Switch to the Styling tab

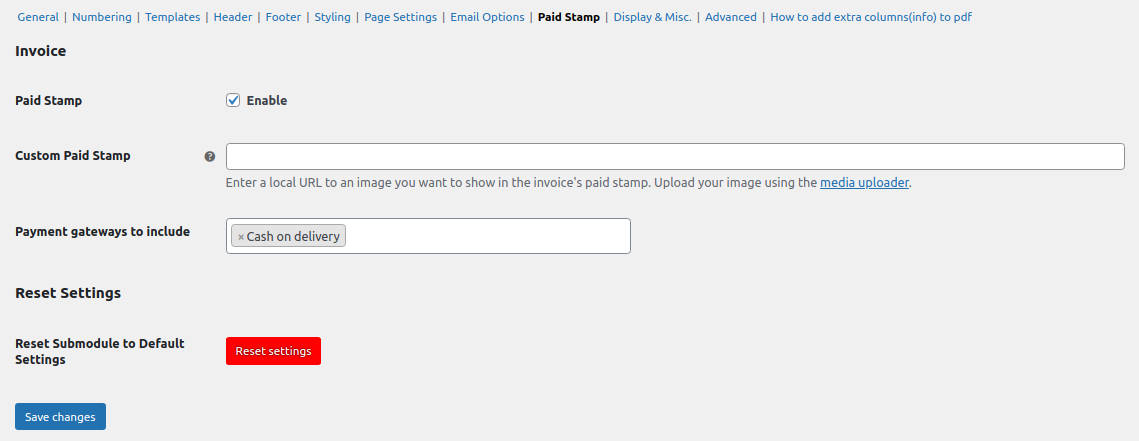tap(333, 17)
